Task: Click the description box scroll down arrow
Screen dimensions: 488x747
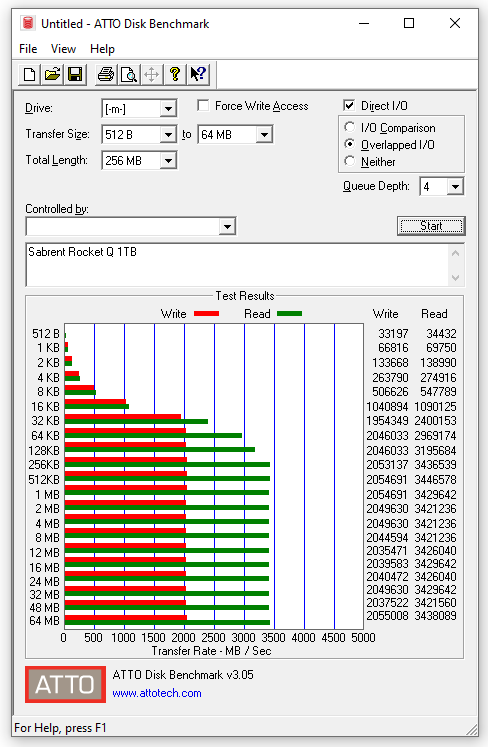Action: pyautogui.click(x=455, y=277)
